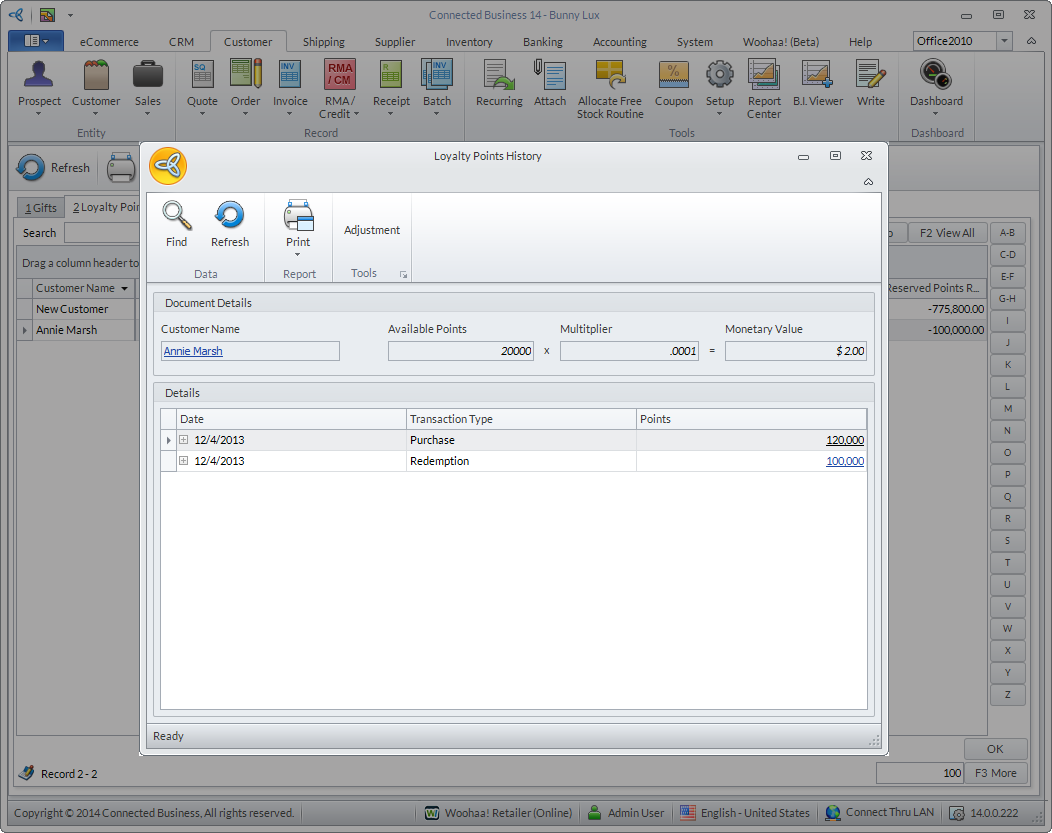1052x833 pixels.
Task: Refresh the Loyalty Points History dialog
Action: [x=229, y=216]
